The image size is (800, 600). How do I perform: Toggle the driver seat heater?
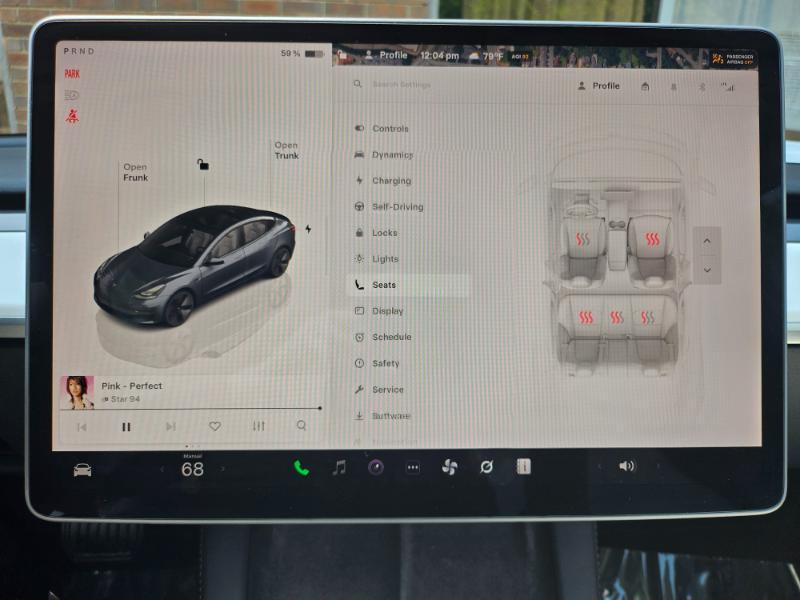coord(583,240)
